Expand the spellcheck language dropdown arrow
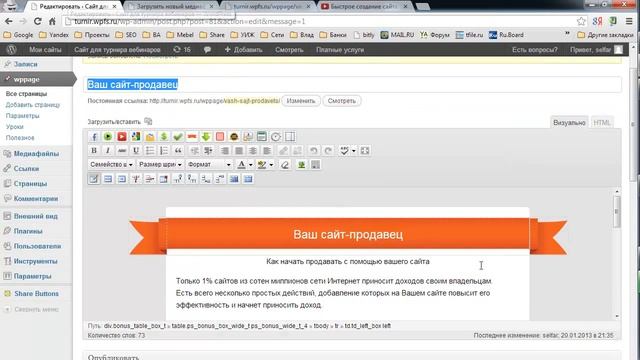Screen dimensions: 640x360 353,151
